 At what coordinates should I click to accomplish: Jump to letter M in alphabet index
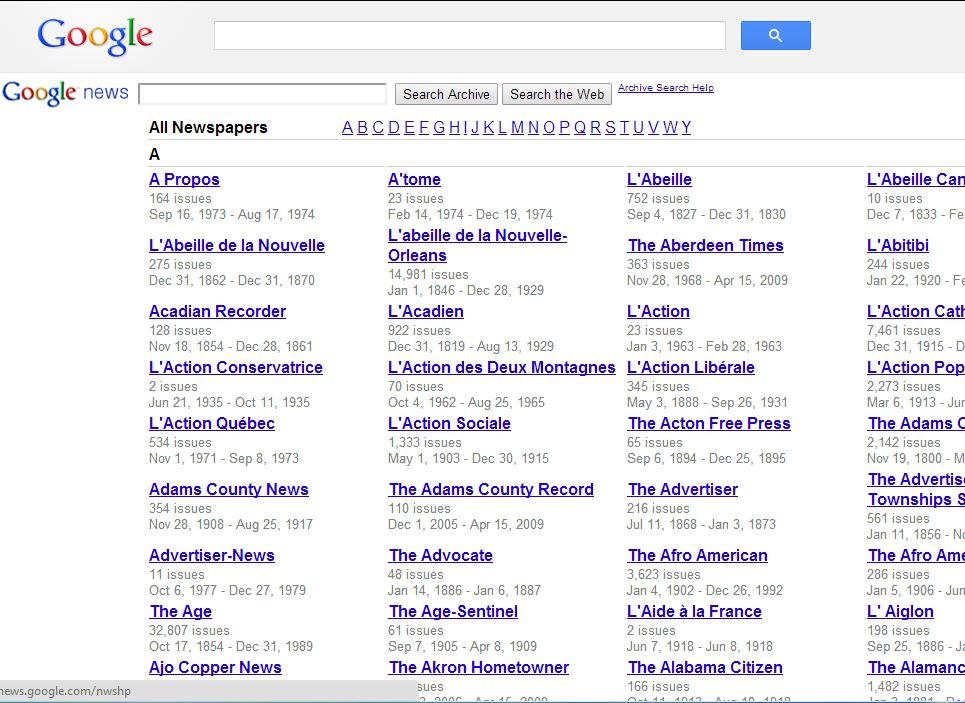pos(517,127)
